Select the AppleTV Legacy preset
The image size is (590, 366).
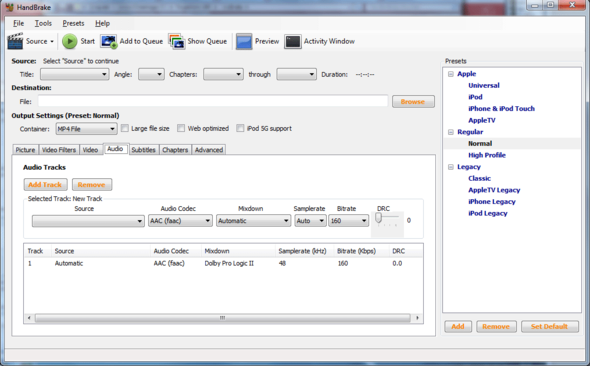click(494, 190)
